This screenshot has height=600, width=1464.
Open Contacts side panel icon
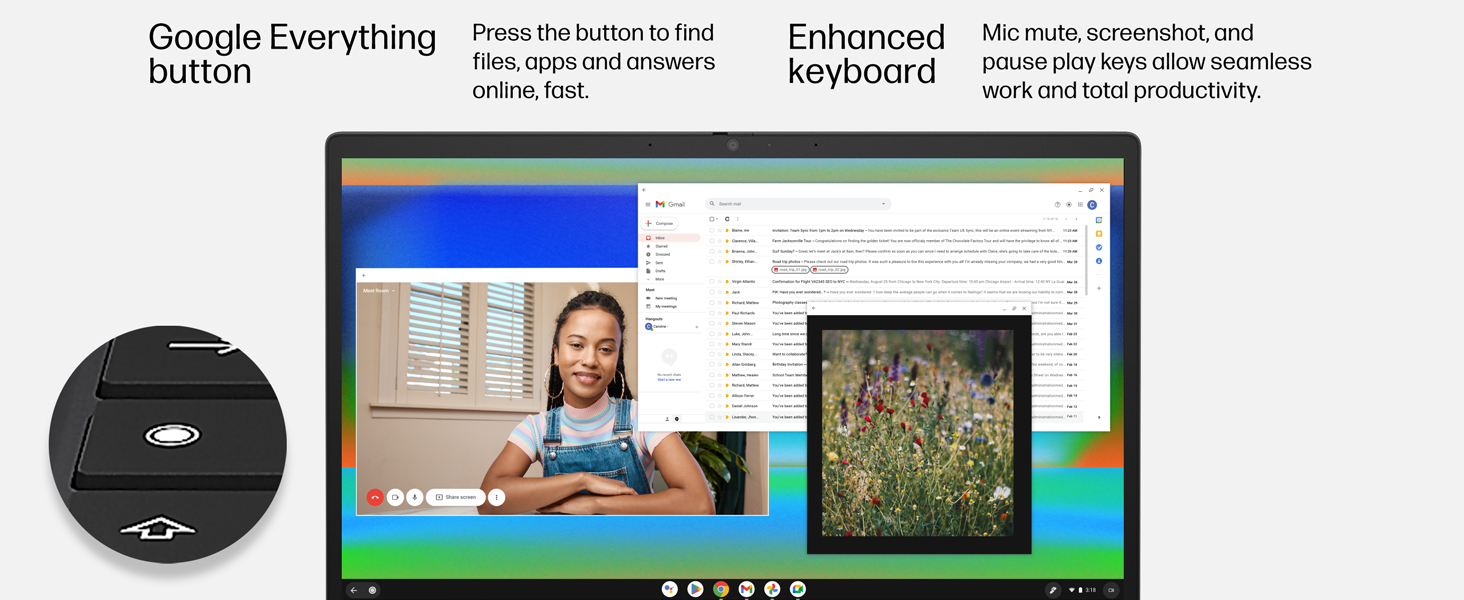1099,261
